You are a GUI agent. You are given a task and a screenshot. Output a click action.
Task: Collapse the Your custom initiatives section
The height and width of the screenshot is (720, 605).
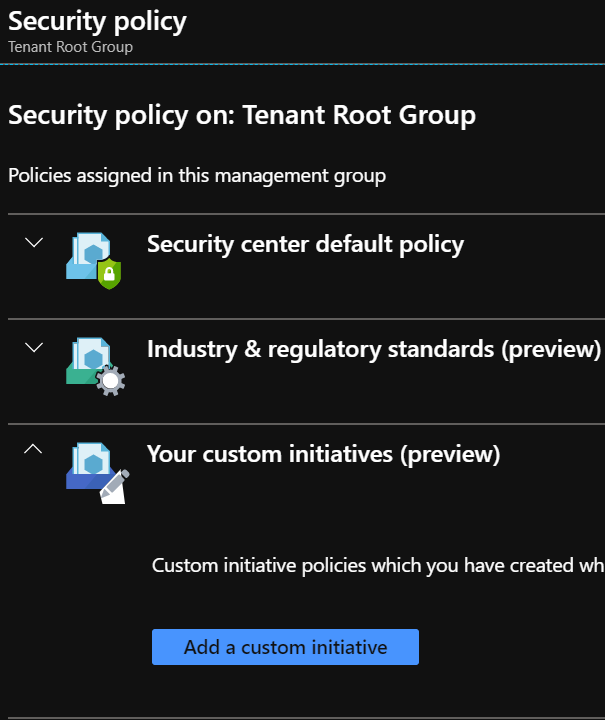pos(34,451)
